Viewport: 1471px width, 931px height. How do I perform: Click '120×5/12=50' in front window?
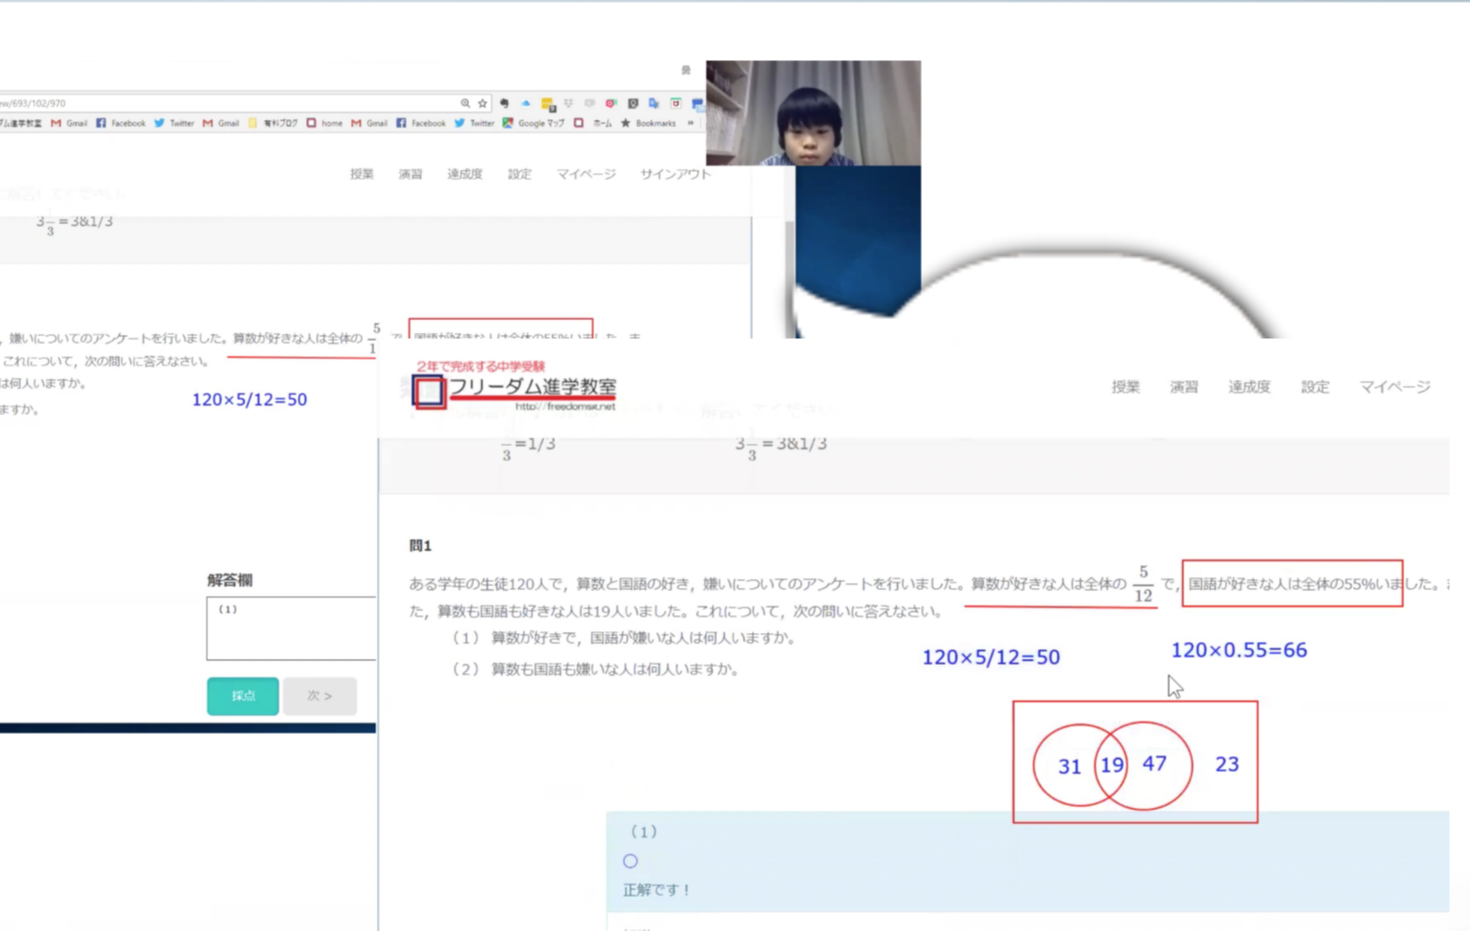(990, 657)
